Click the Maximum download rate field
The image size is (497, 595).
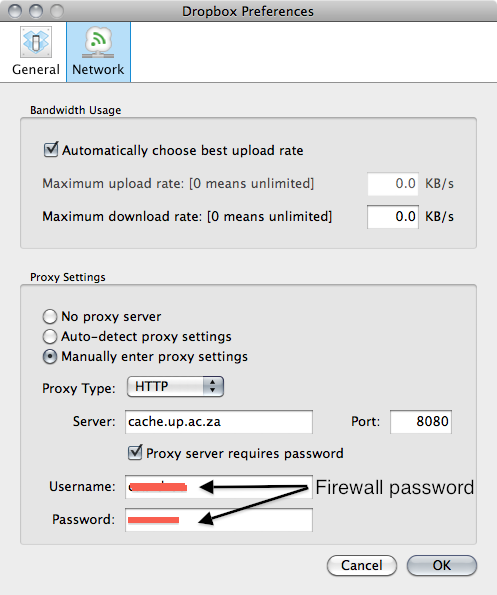coord(393,217)
